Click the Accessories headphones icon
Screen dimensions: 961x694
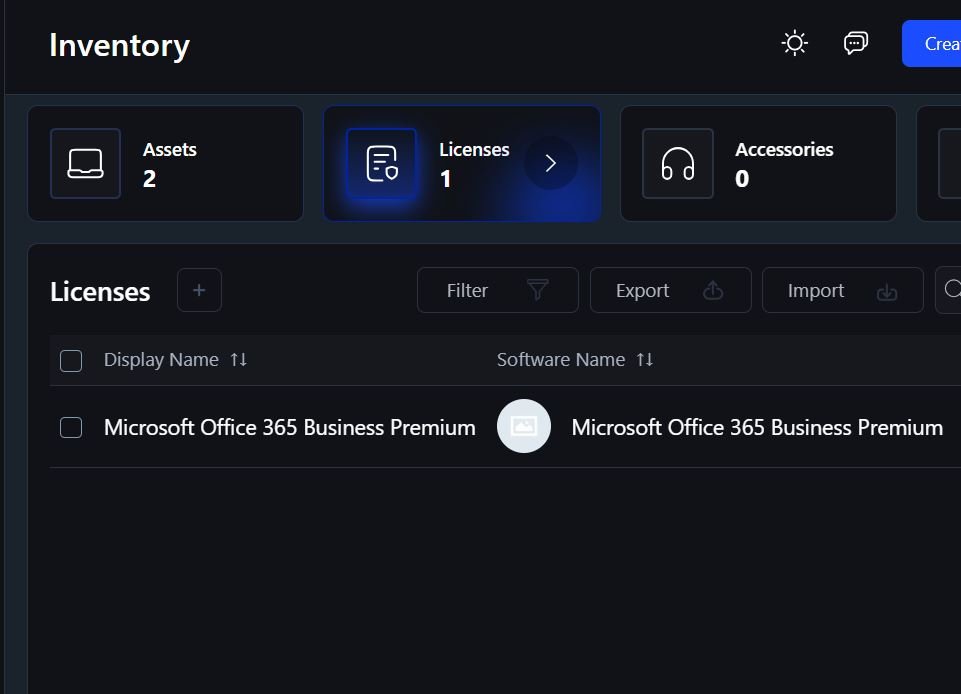[678, 163]
